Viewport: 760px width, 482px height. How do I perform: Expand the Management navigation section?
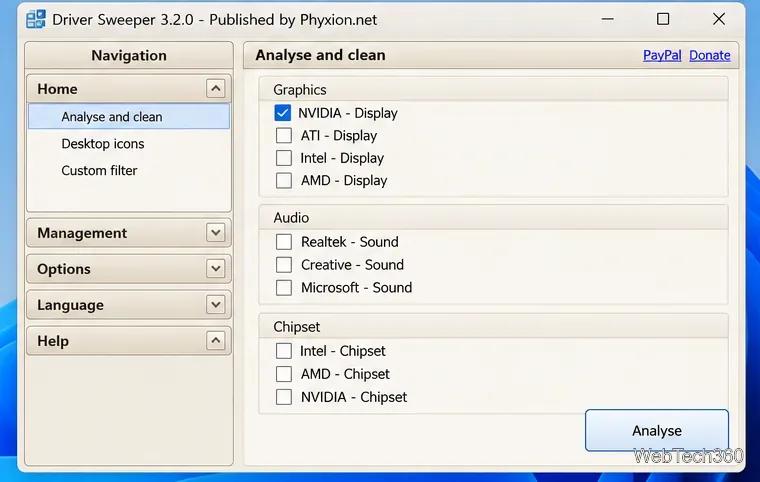click(216, 233)
